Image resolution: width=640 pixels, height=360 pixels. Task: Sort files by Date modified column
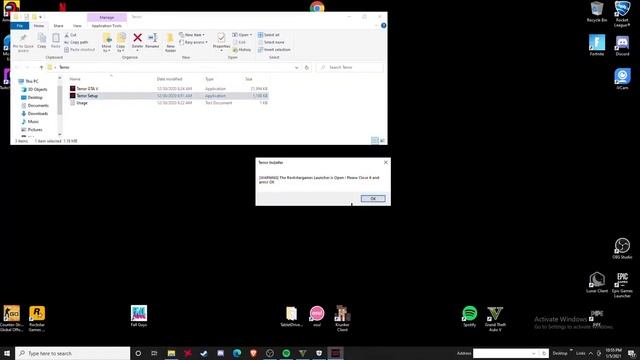(x=169, y=79)
